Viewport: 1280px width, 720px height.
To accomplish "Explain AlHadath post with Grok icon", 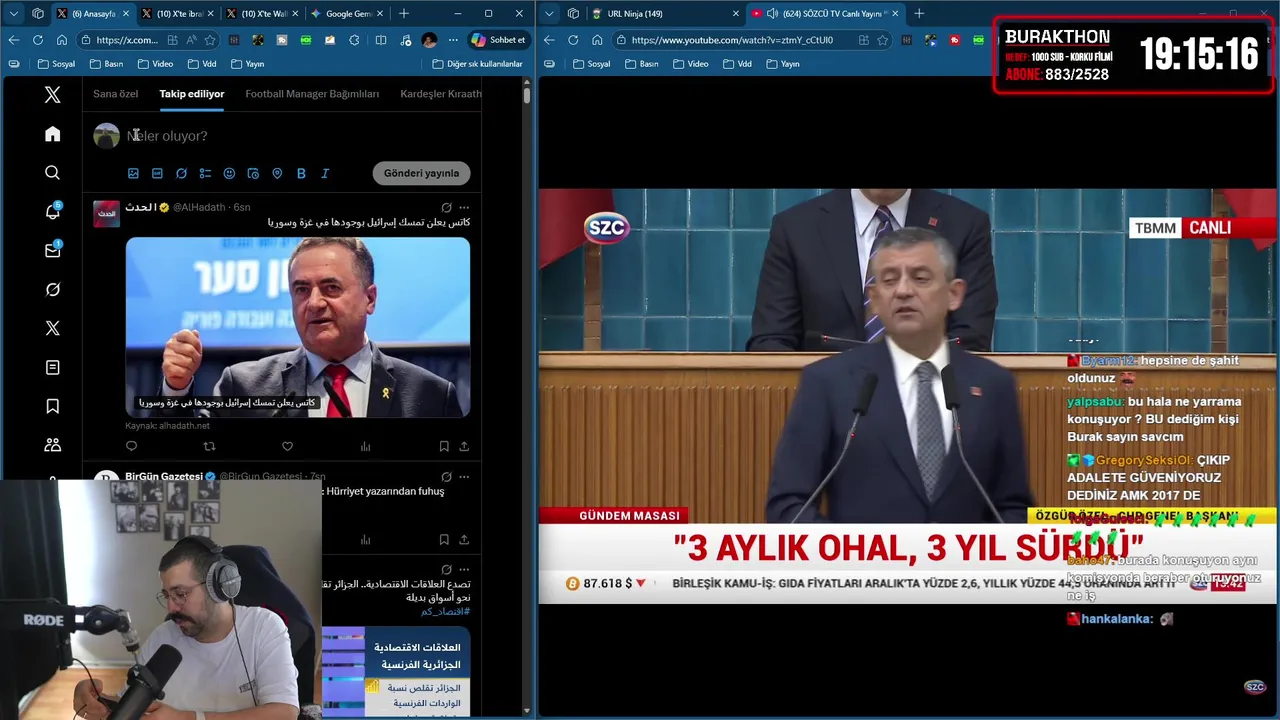I will point(446,207).
